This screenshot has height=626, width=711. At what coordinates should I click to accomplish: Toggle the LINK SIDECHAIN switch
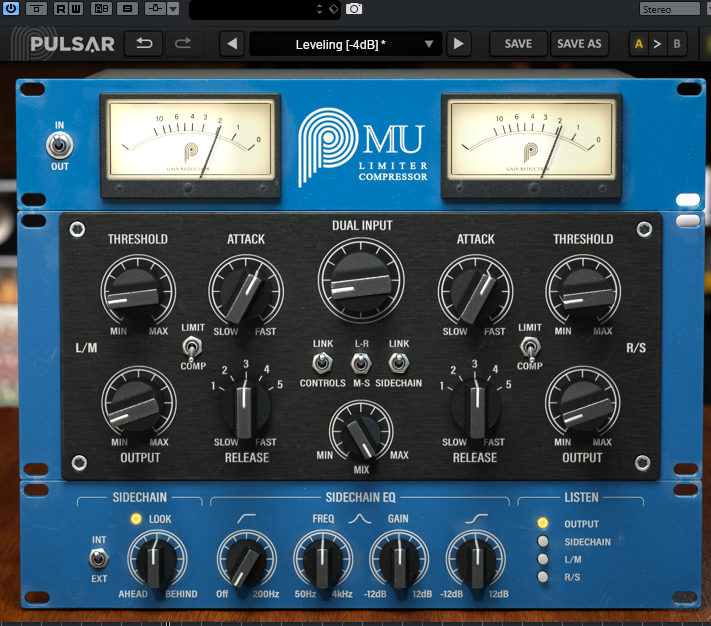pos(399,363)
